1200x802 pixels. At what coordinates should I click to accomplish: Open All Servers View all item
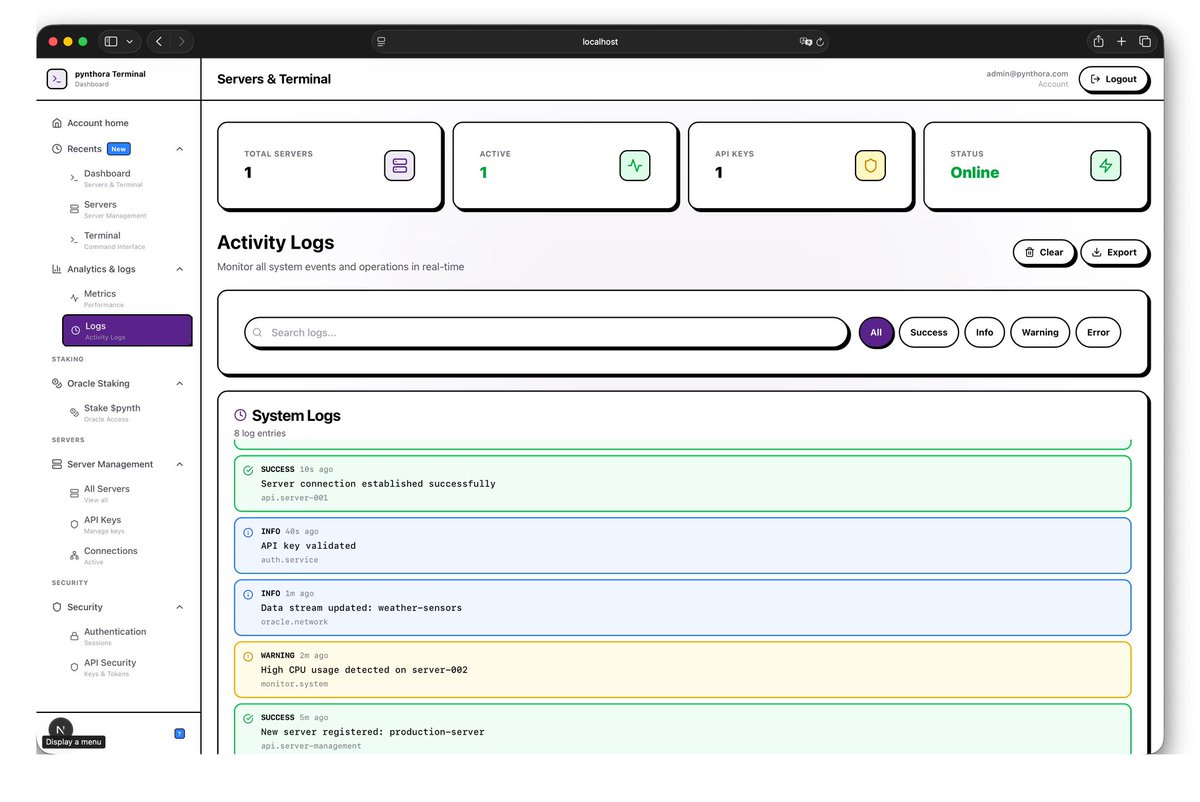pyautogui.click(x=127, y=494)
